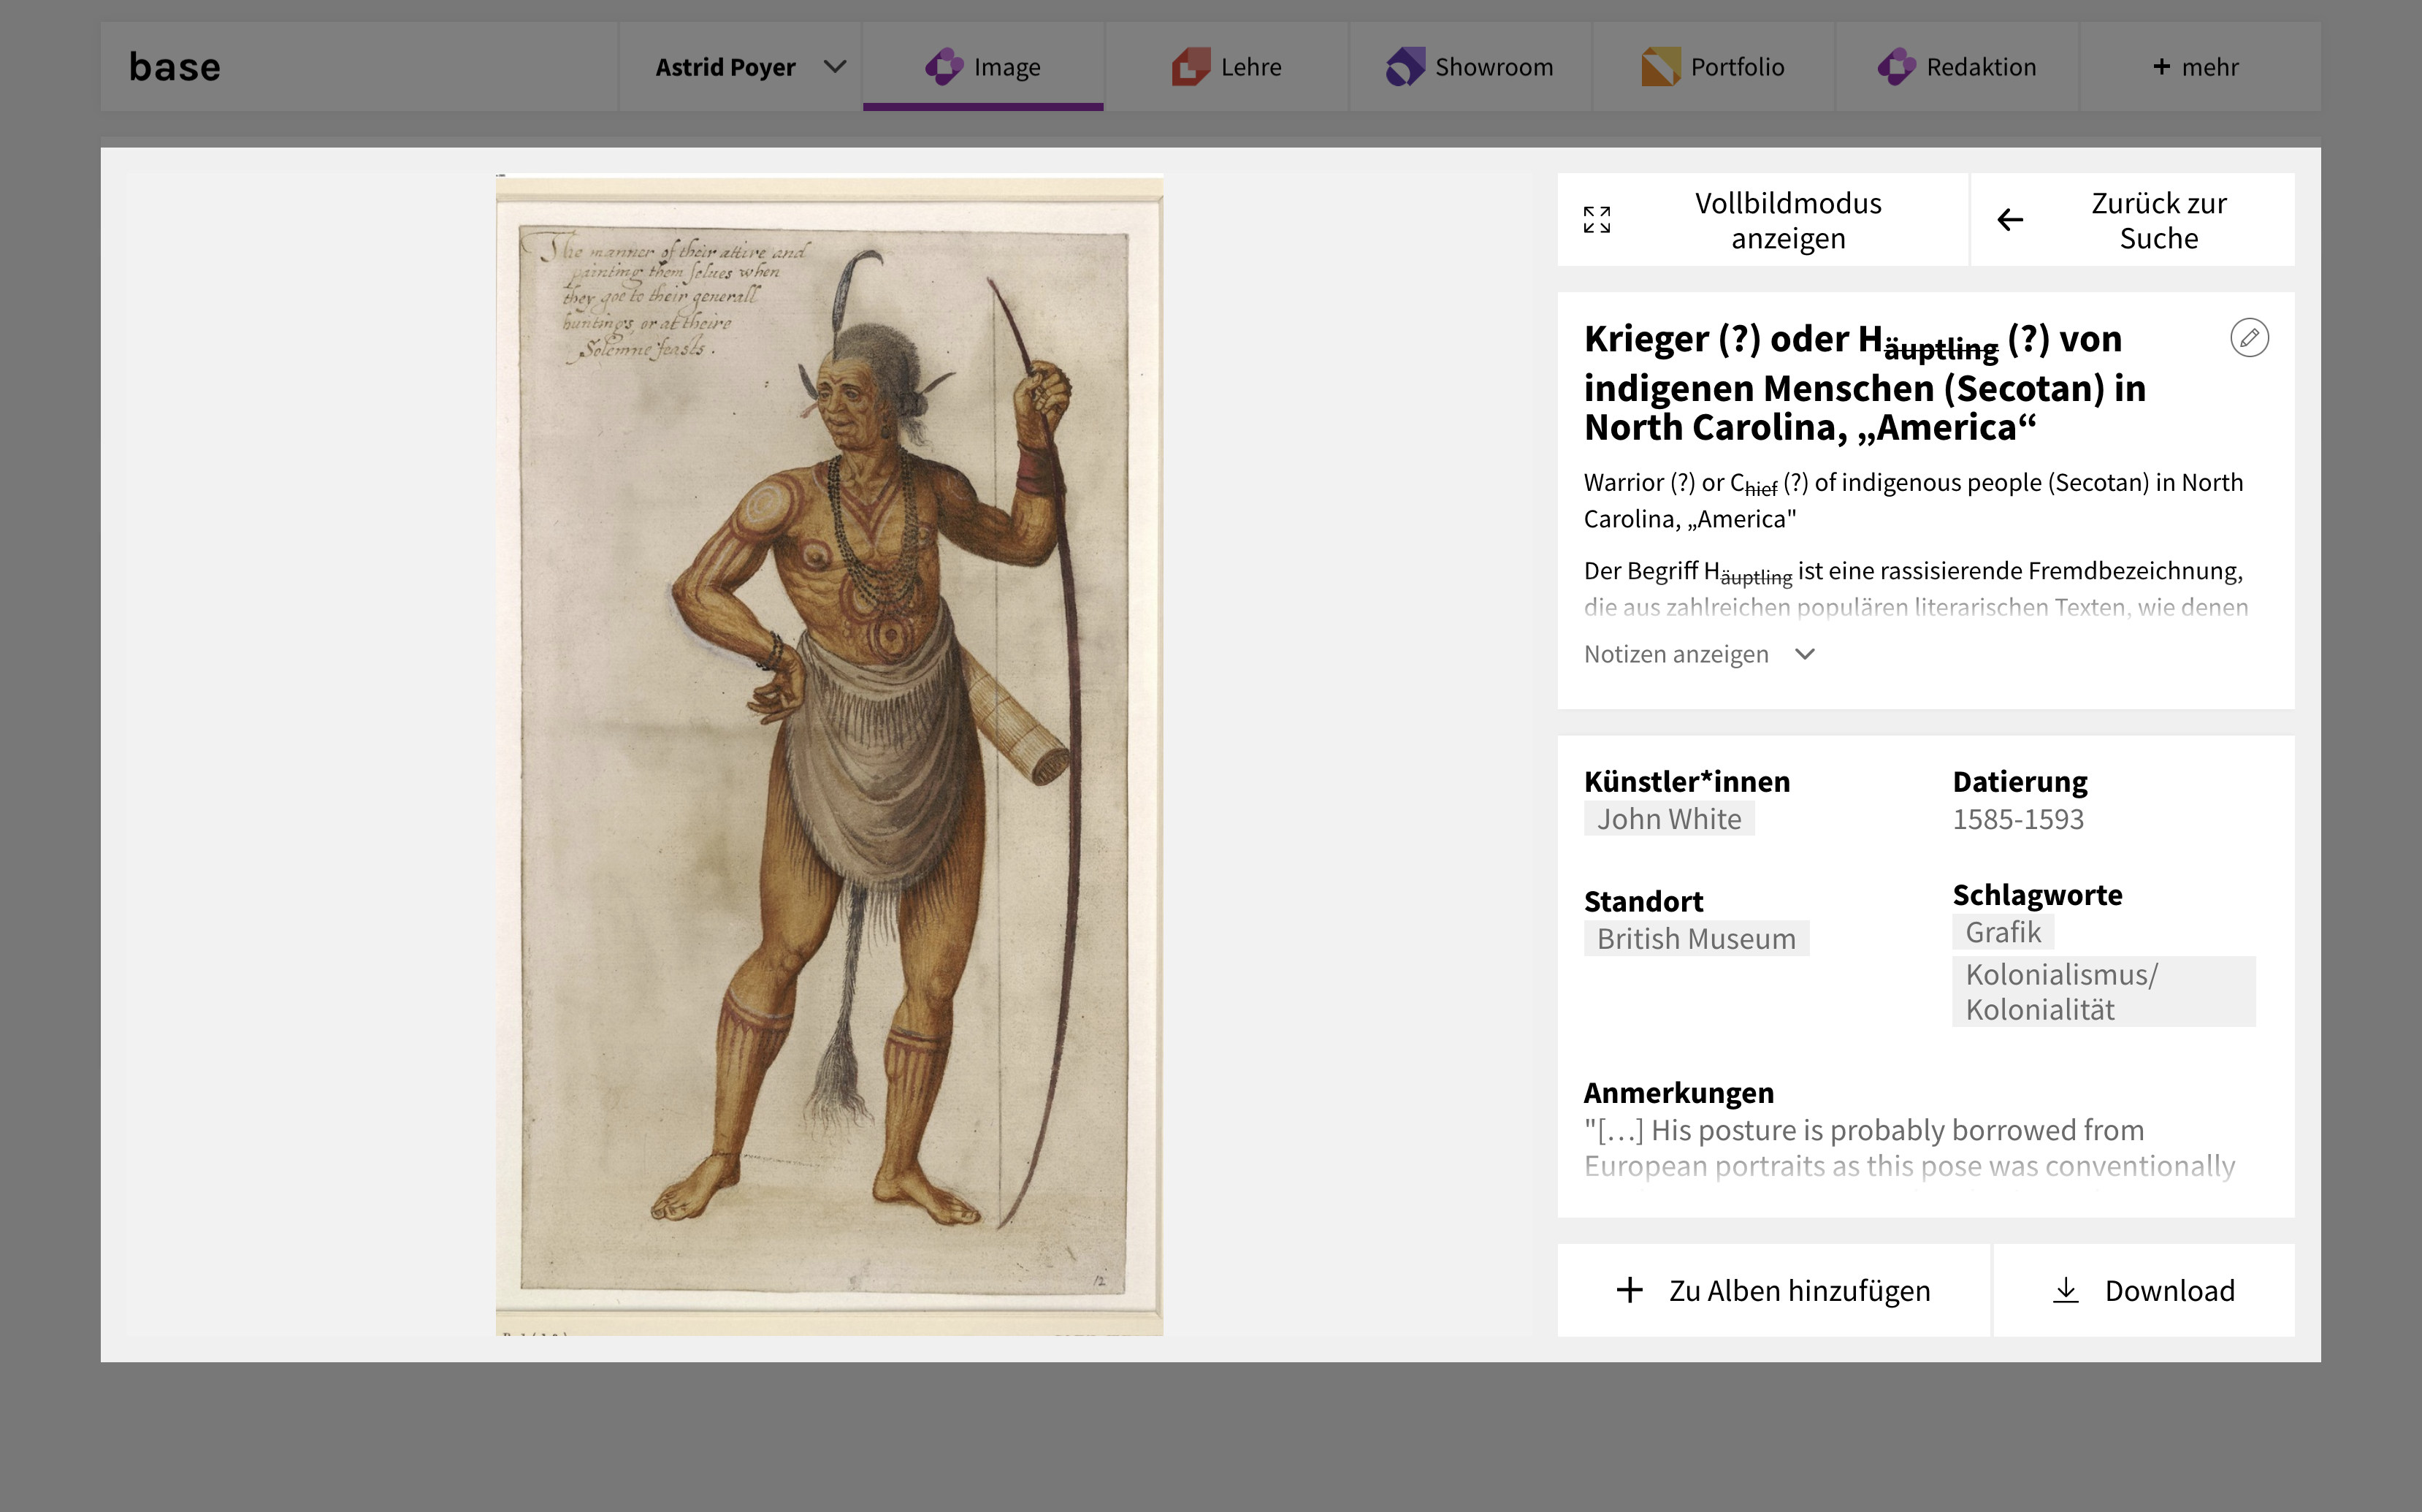Click the base logo to go home
This screenshot has height=1512, width=2422.
(x=175, y=67)
